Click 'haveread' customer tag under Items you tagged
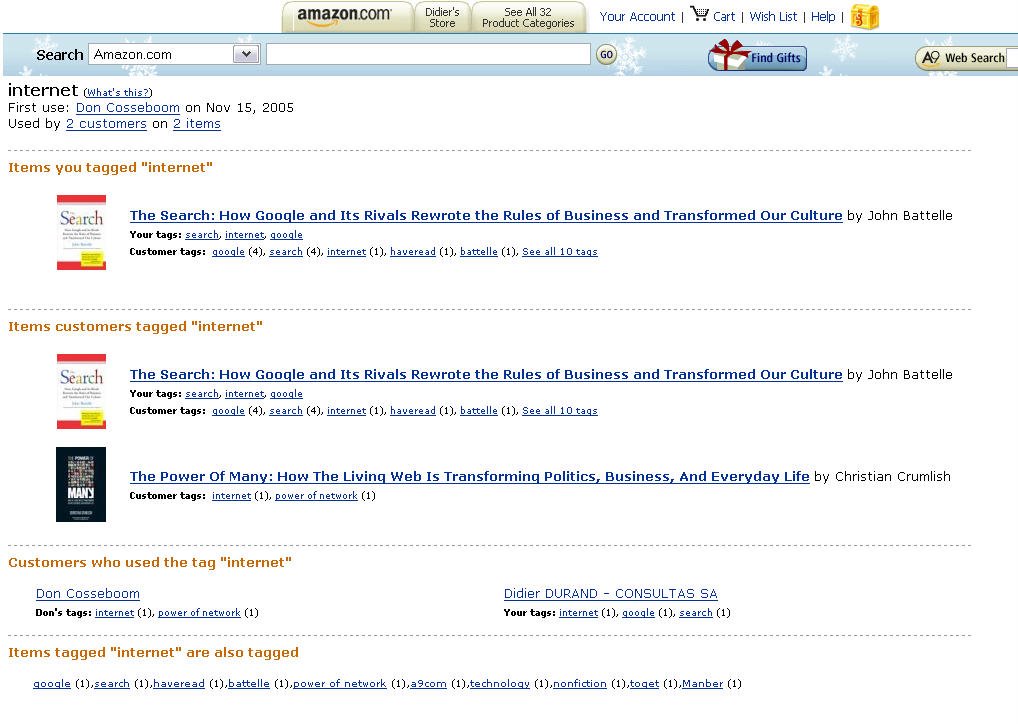 413,251
